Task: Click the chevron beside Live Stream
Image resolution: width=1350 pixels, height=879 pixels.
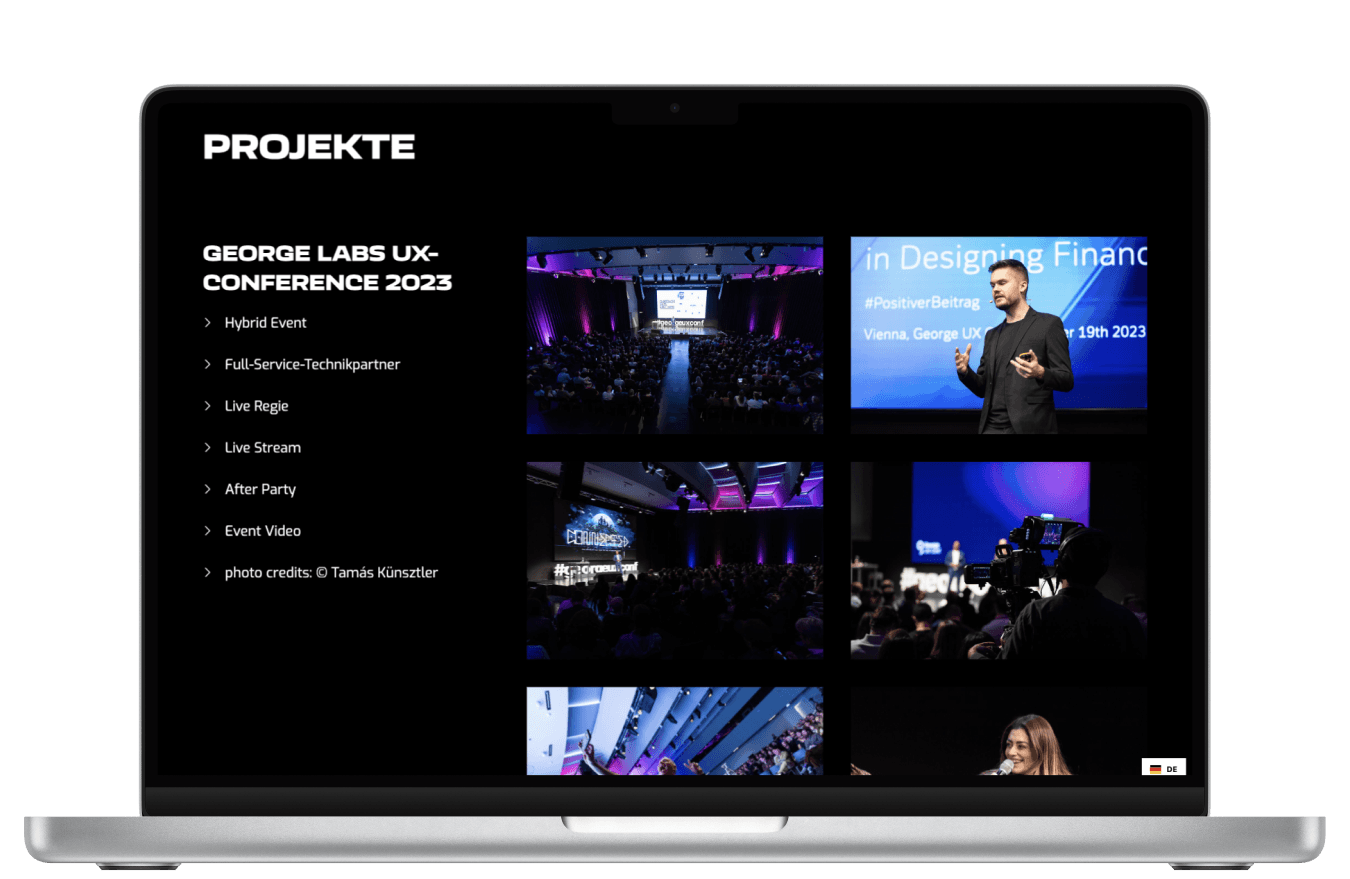Action: pyautogui.click(x=208, y=447)
